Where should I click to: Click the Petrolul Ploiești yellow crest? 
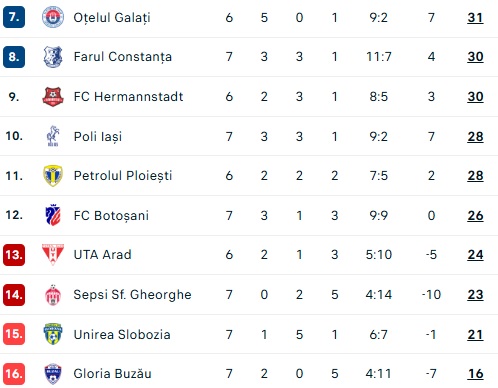(x=53, y=176)
